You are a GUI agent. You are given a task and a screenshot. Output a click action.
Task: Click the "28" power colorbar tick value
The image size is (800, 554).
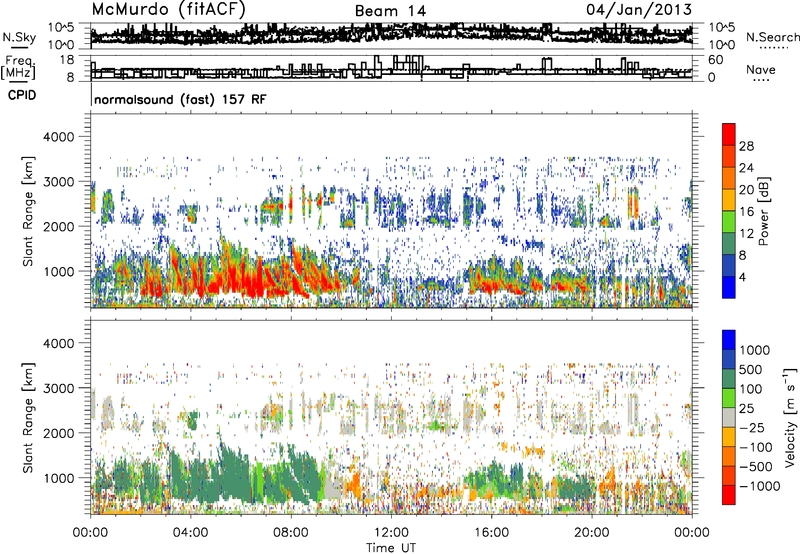click(x=746, y=146)
